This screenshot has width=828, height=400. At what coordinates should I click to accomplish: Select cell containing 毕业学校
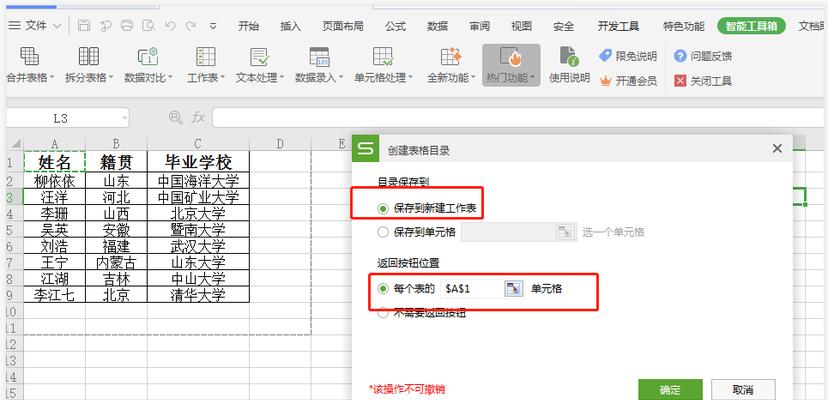click(x=198, y=161)
